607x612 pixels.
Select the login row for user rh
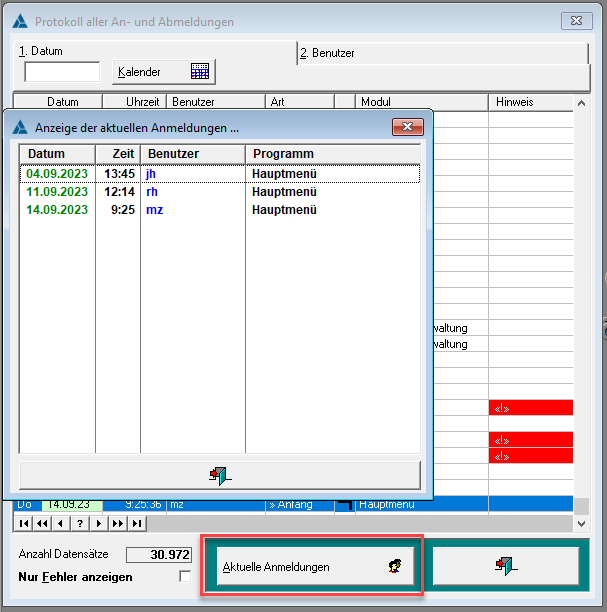coord(218,192)
